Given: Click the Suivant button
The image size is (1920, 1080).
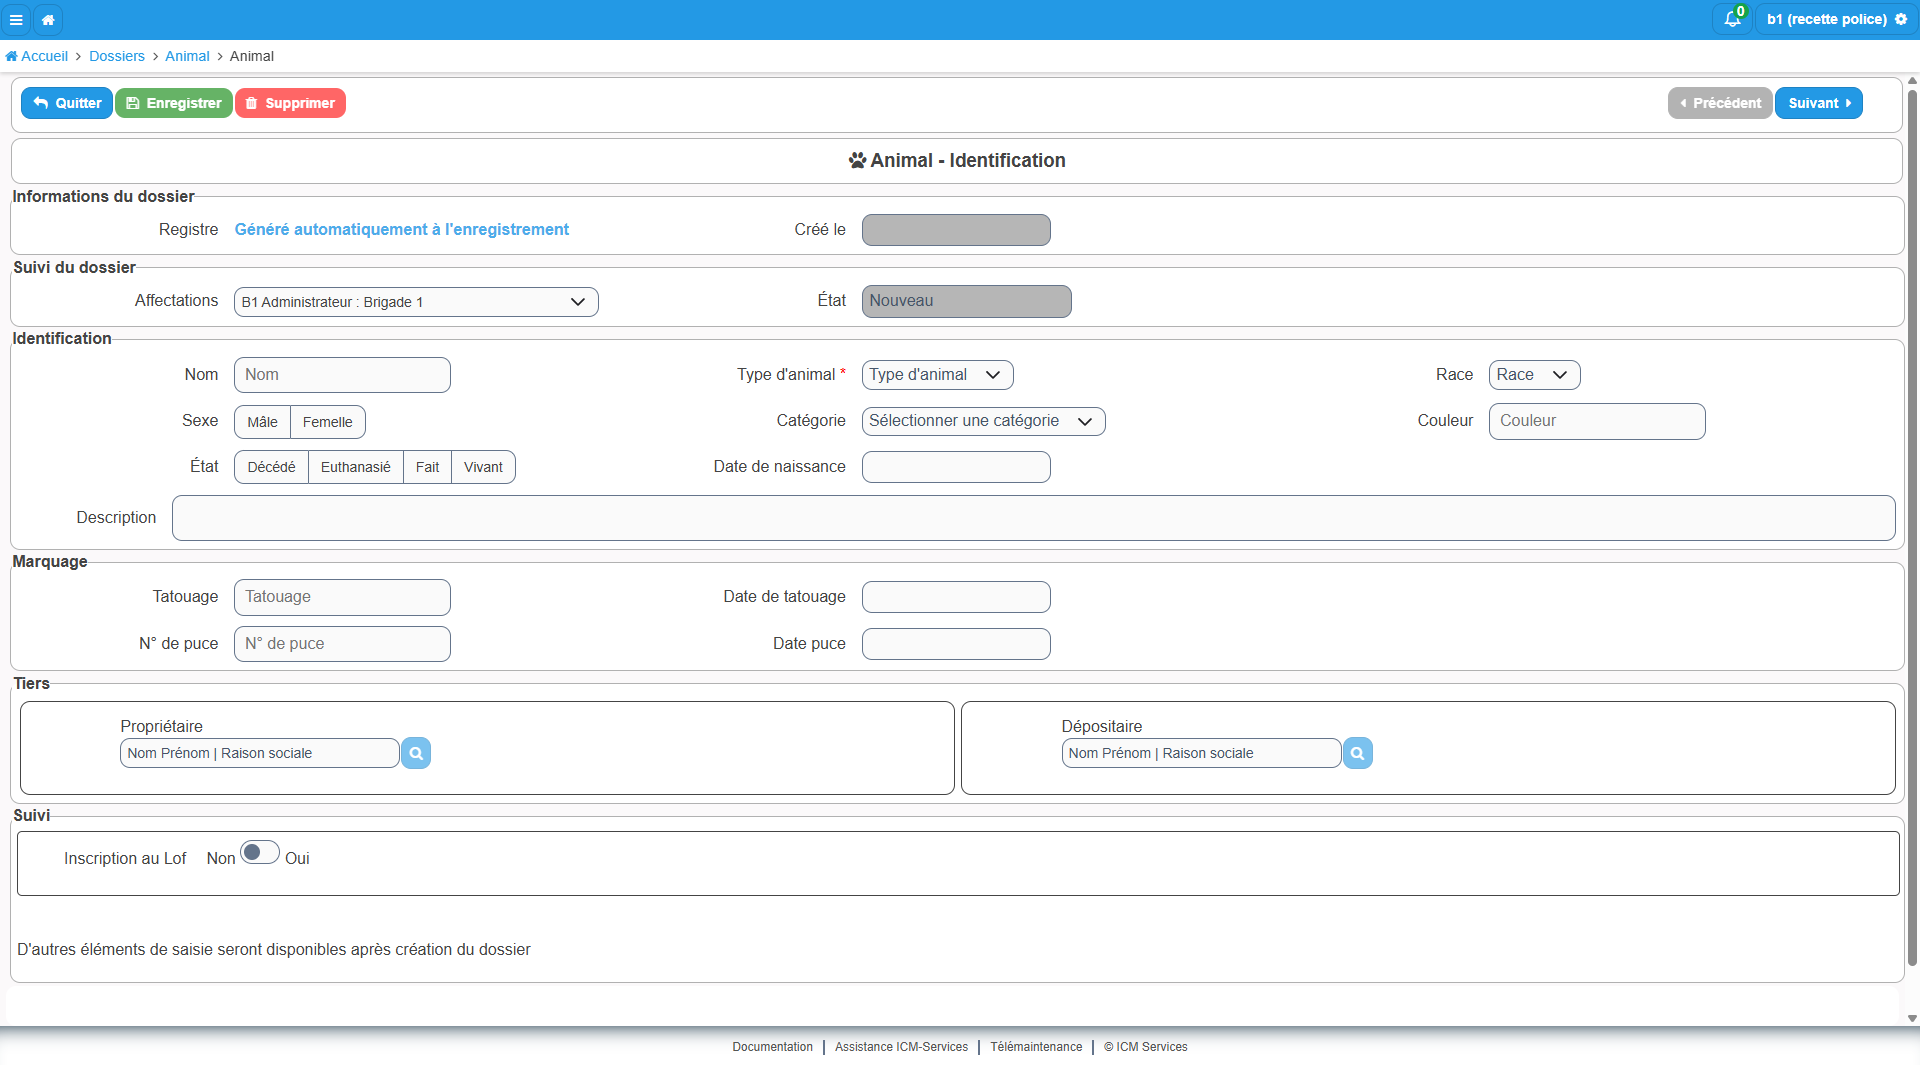Looking at the screenshot, I should (1818, 103).
